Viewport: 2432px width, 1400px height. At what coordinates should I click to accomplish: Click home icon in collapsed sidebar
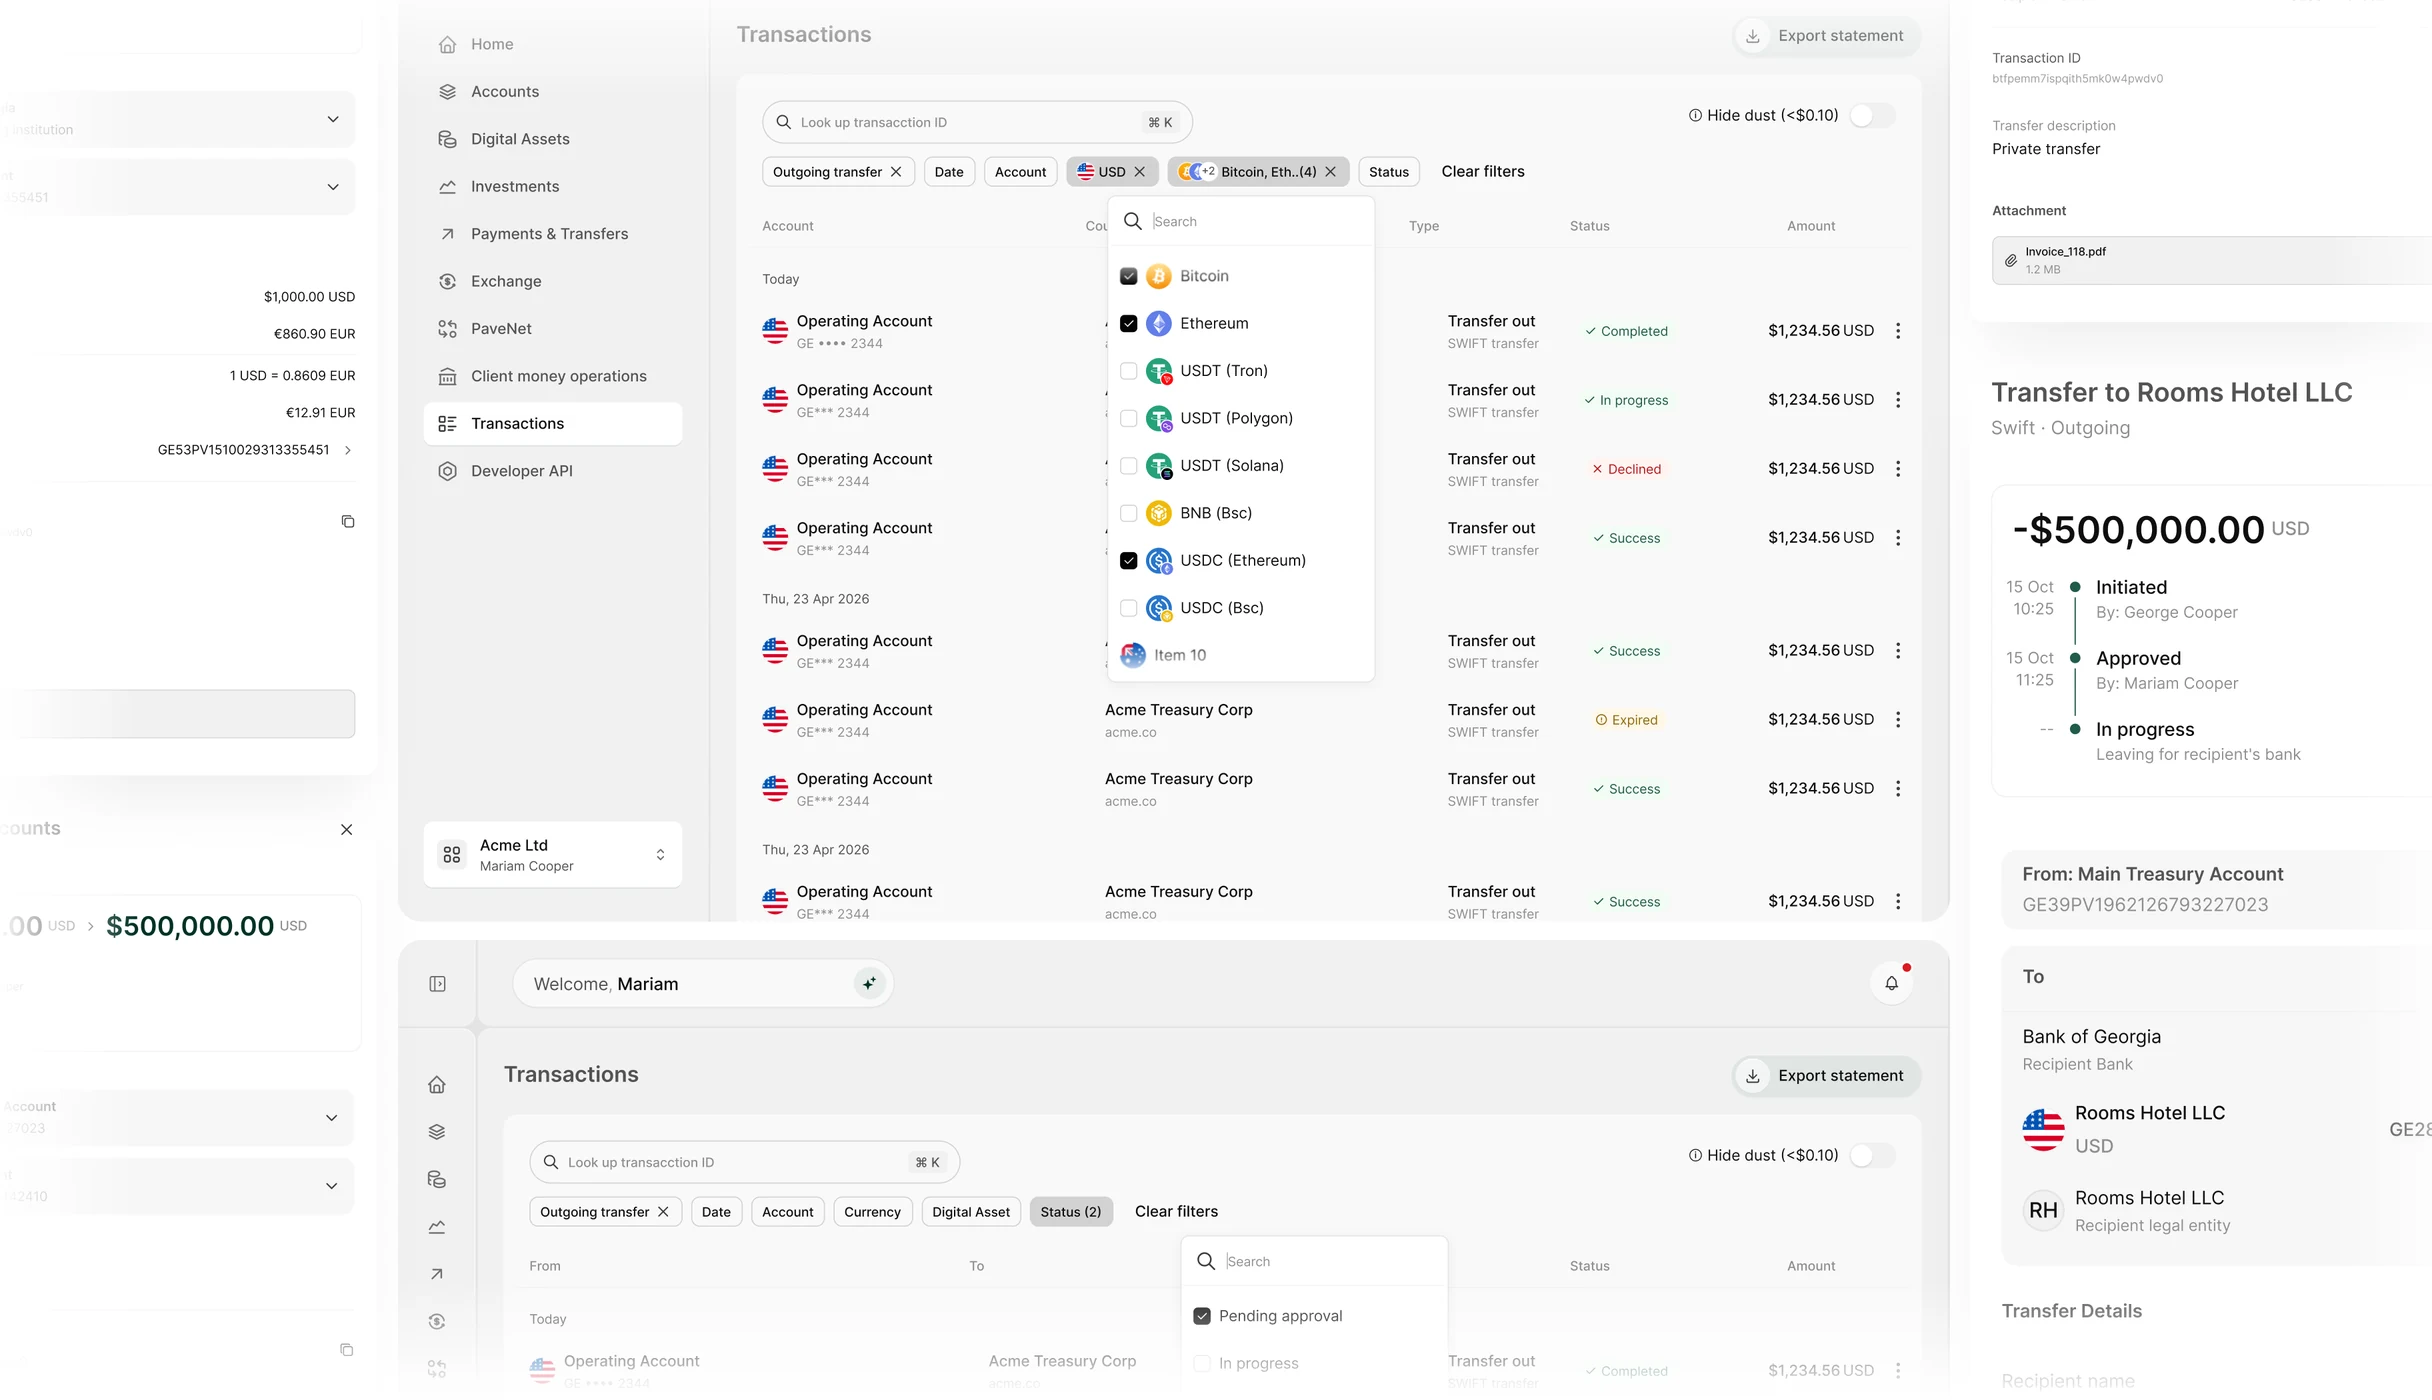click(437, 1085)
